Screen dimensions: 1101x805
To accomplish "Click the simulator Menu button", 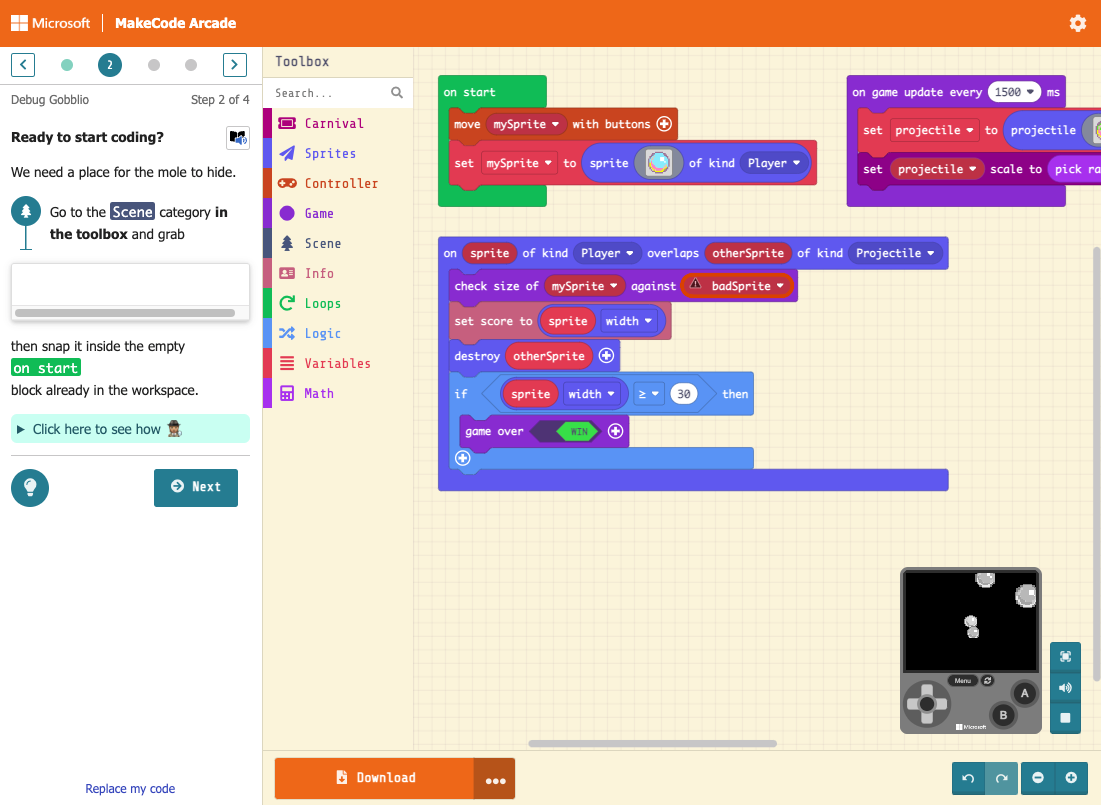I will (x=963, y=681).
